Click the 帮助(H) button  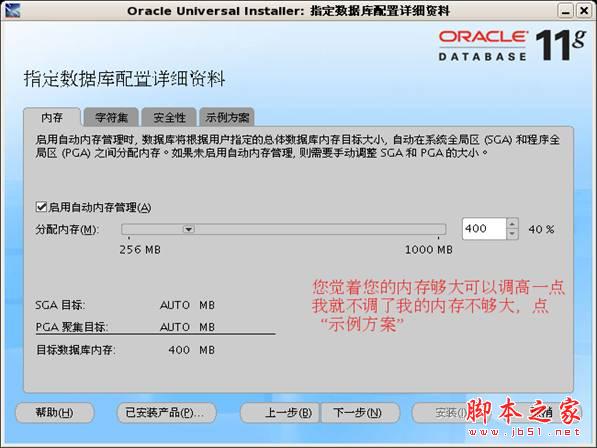point(54,413)
